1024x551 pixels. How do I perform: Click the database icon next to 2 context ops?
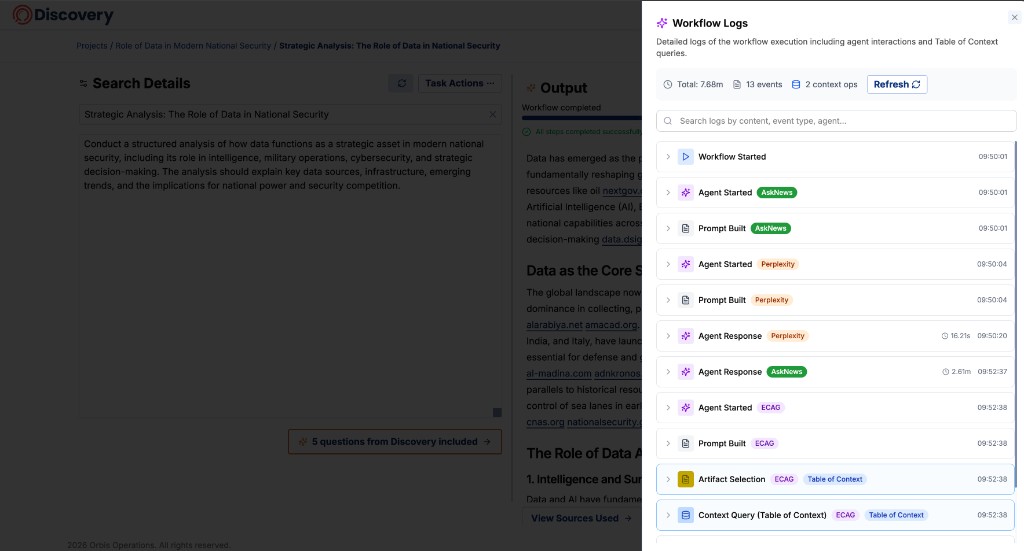click(x=795, y=84)
